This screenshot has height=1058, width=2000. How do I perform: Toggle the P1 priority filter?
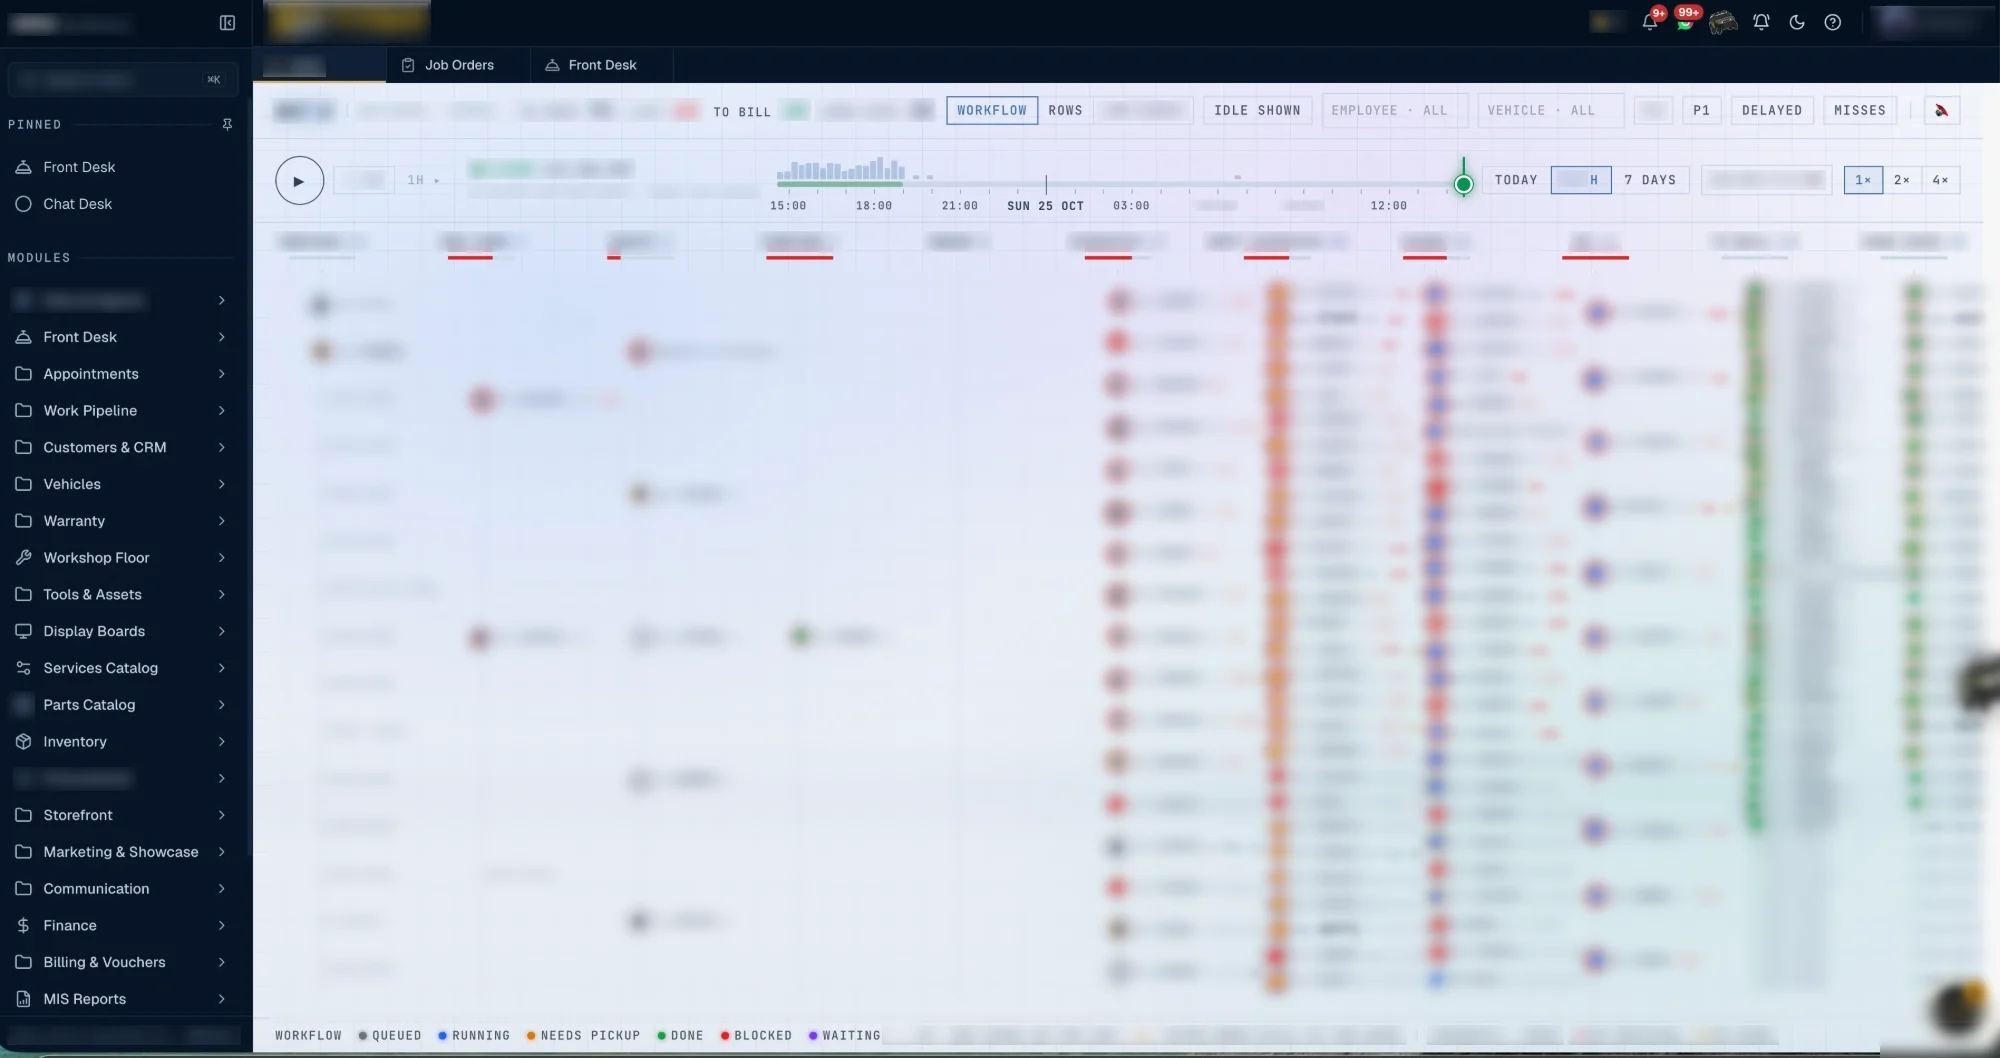(x=1702, y=111)
